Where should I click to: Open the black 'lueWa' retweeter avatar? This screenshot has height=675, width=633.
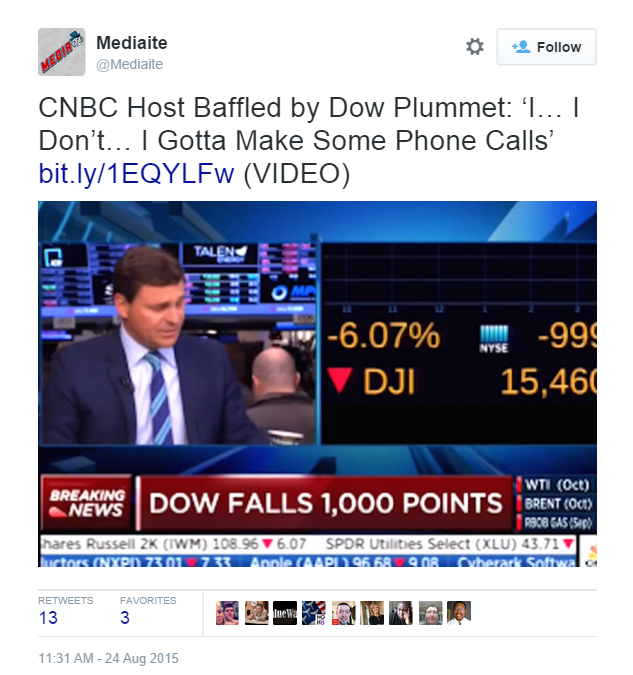(x=285, y=613)
